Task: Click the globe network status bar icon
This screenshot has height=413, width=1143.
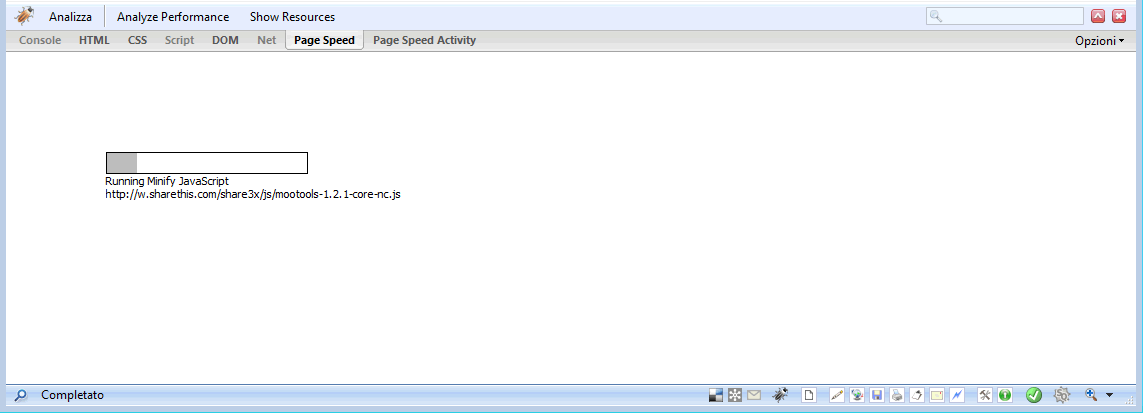Action: (x=857, y=396)
